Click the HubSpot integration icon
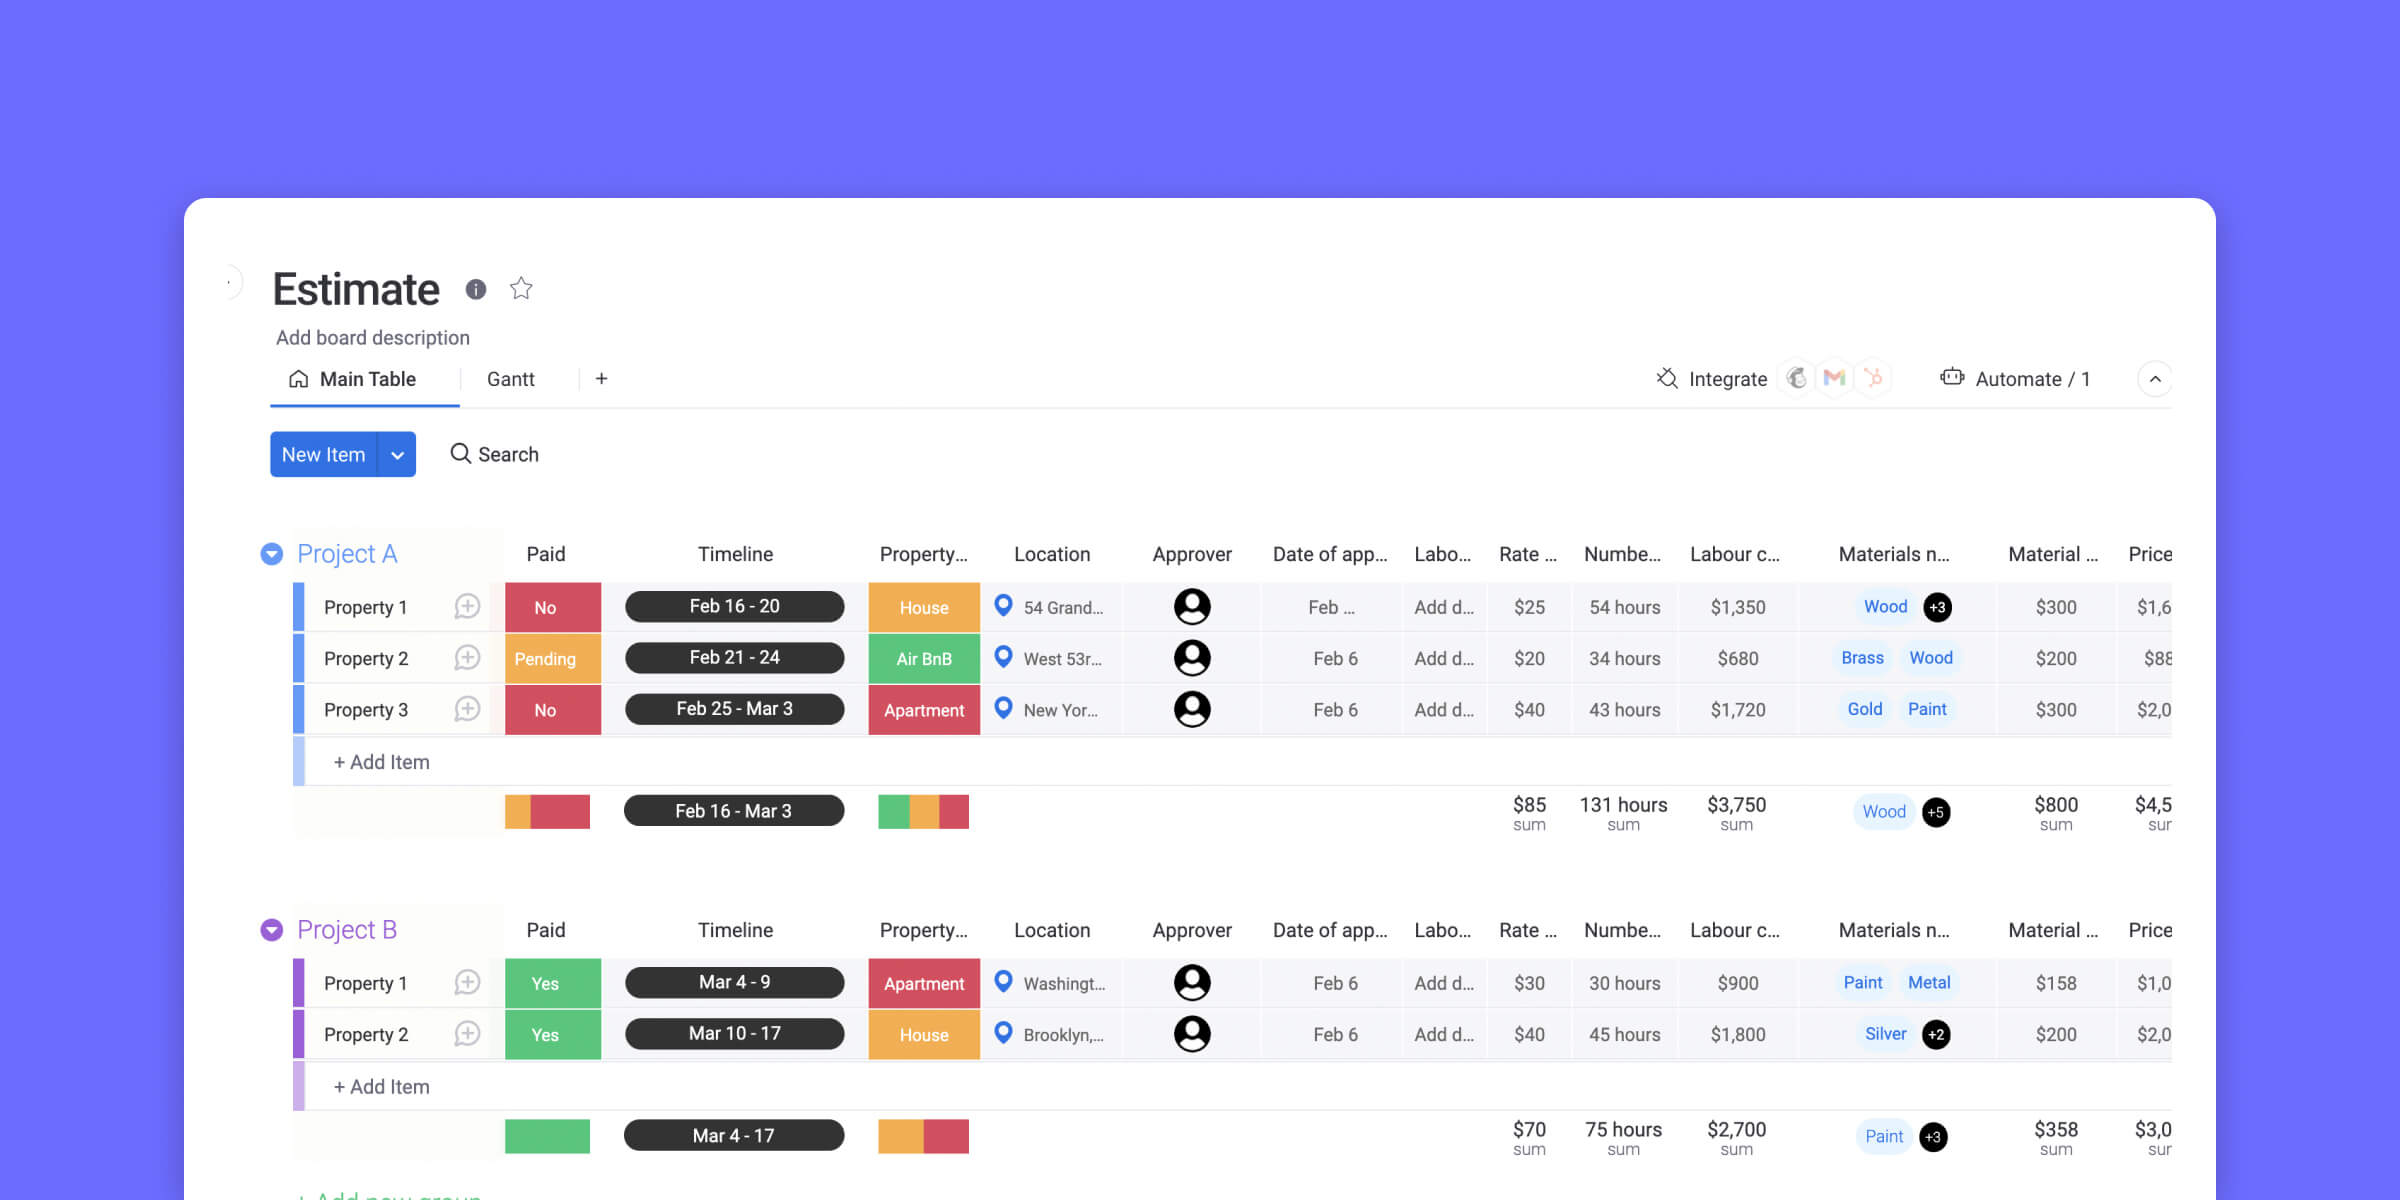 coord(1873,378)
